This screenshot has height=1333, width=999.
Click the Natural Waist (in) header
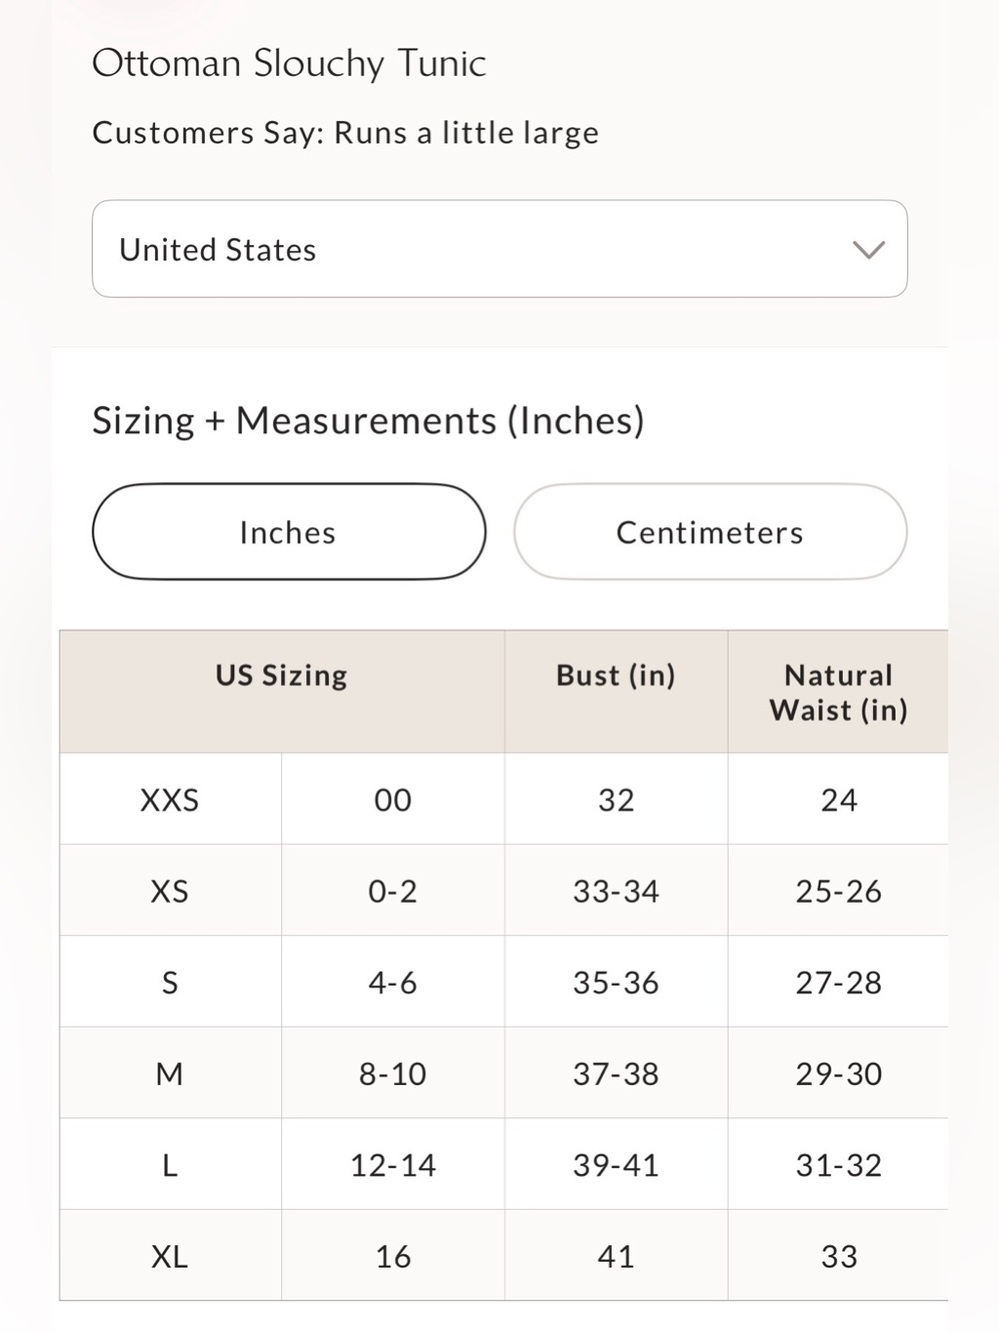tap(838, 692)
